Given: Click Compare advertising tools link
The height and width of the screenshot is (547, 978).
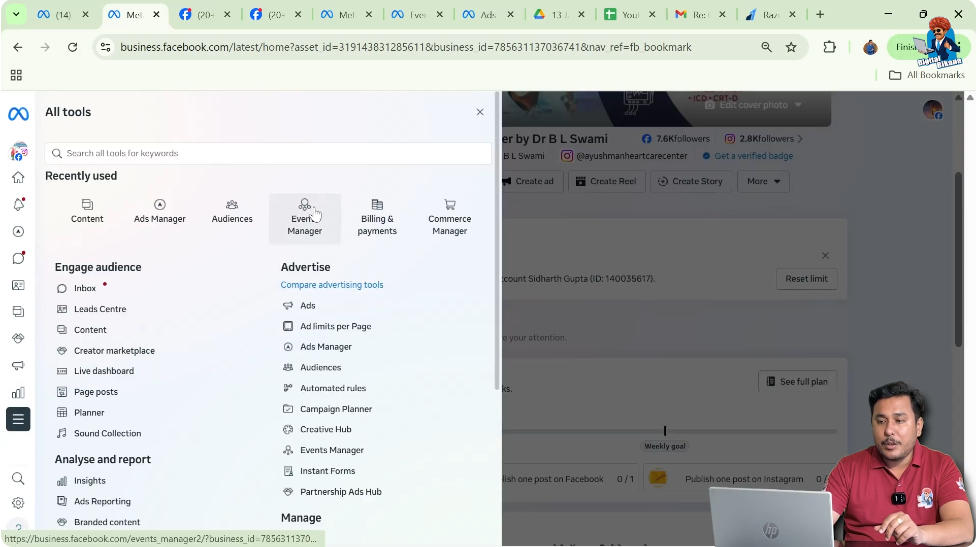Looking at the screenshot, I should (332, 285).
